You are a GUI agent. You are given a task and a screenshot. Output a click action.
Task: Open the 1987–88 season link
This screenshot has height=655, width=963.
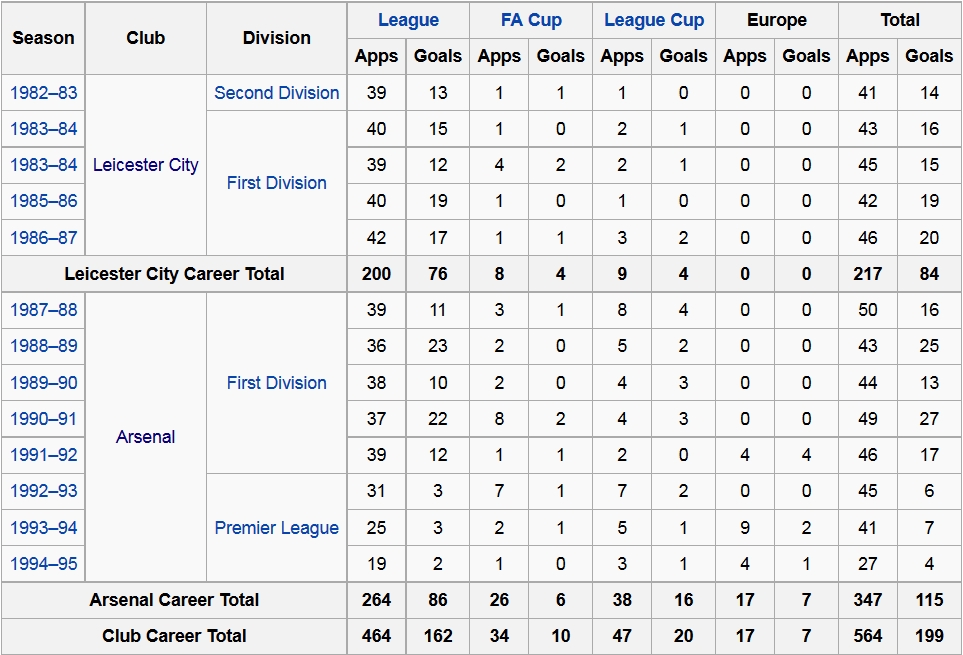(44, 310)
